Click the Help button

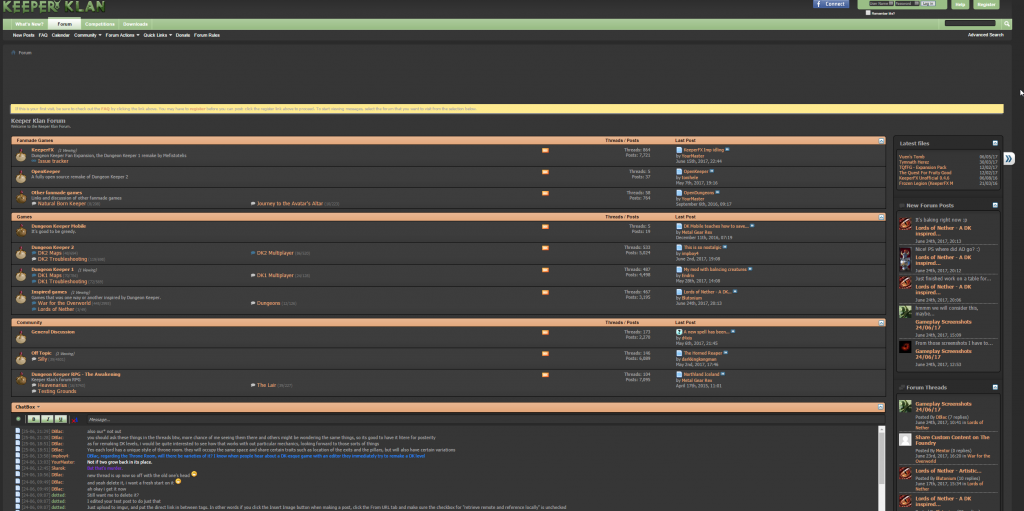960,5
